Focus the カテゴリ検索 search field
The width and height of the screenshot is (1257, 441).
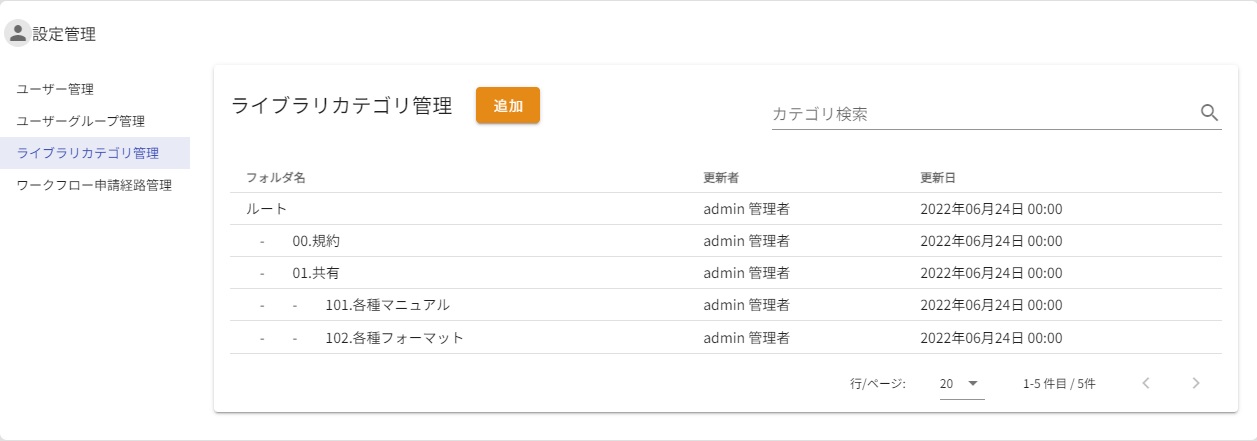(x=980, y=114)
